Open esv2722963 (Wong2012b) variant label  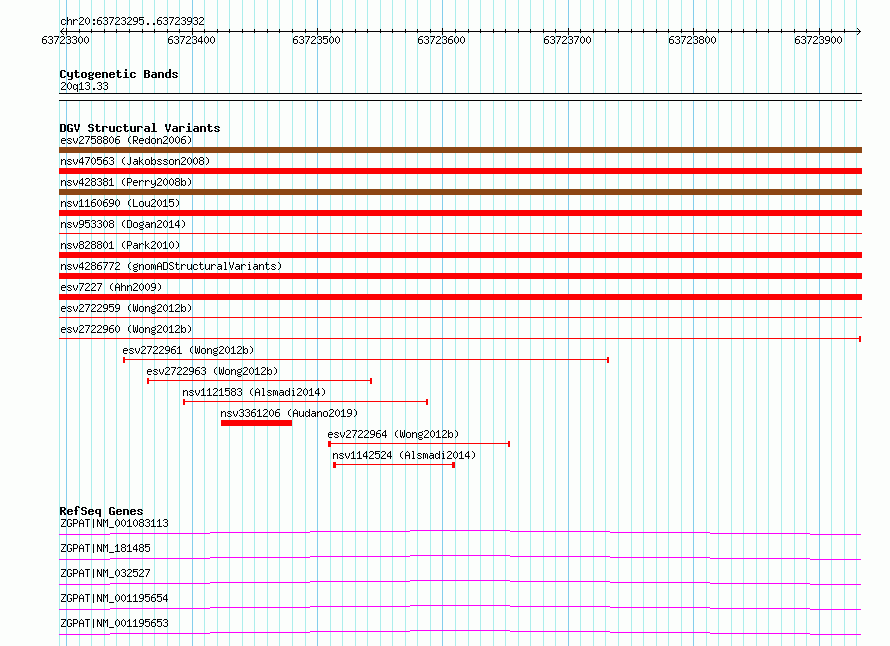click(212, 371)
